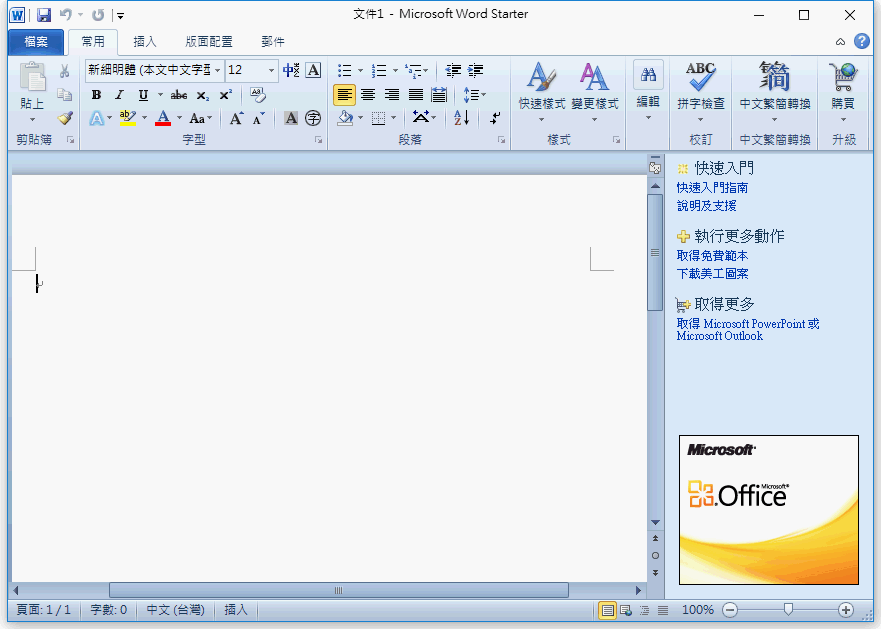This screenshot has width=881, height=629.
Task: Open the font size dropdown
Action: [271, 70]
